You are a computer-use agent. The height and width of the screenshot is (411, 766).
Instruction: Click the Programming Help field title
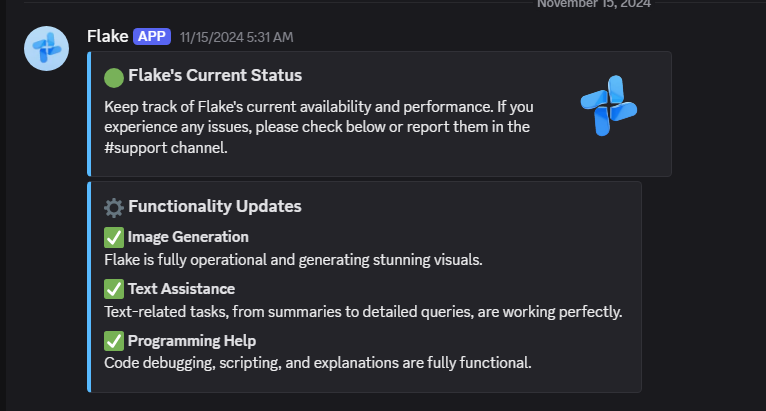point(192,341)
